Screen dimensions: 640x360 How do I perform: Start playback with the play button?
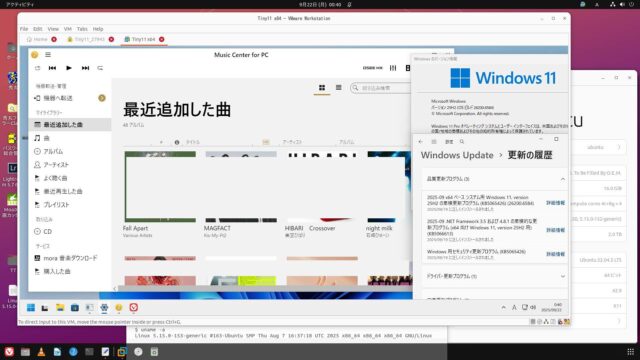(69, 68)
